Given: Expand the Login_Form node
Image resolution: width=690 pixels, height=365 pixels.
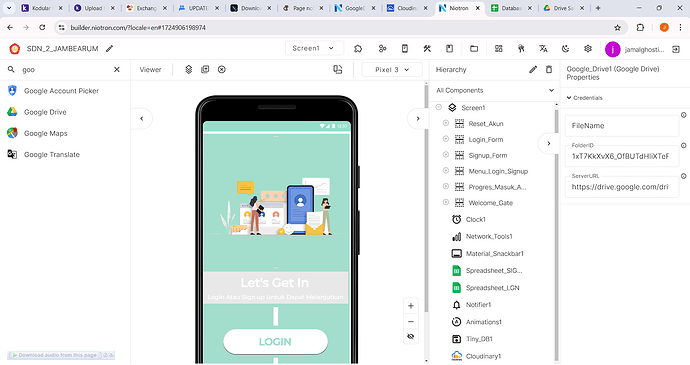Looking at the screenshot, I should (x=445, y=139).
